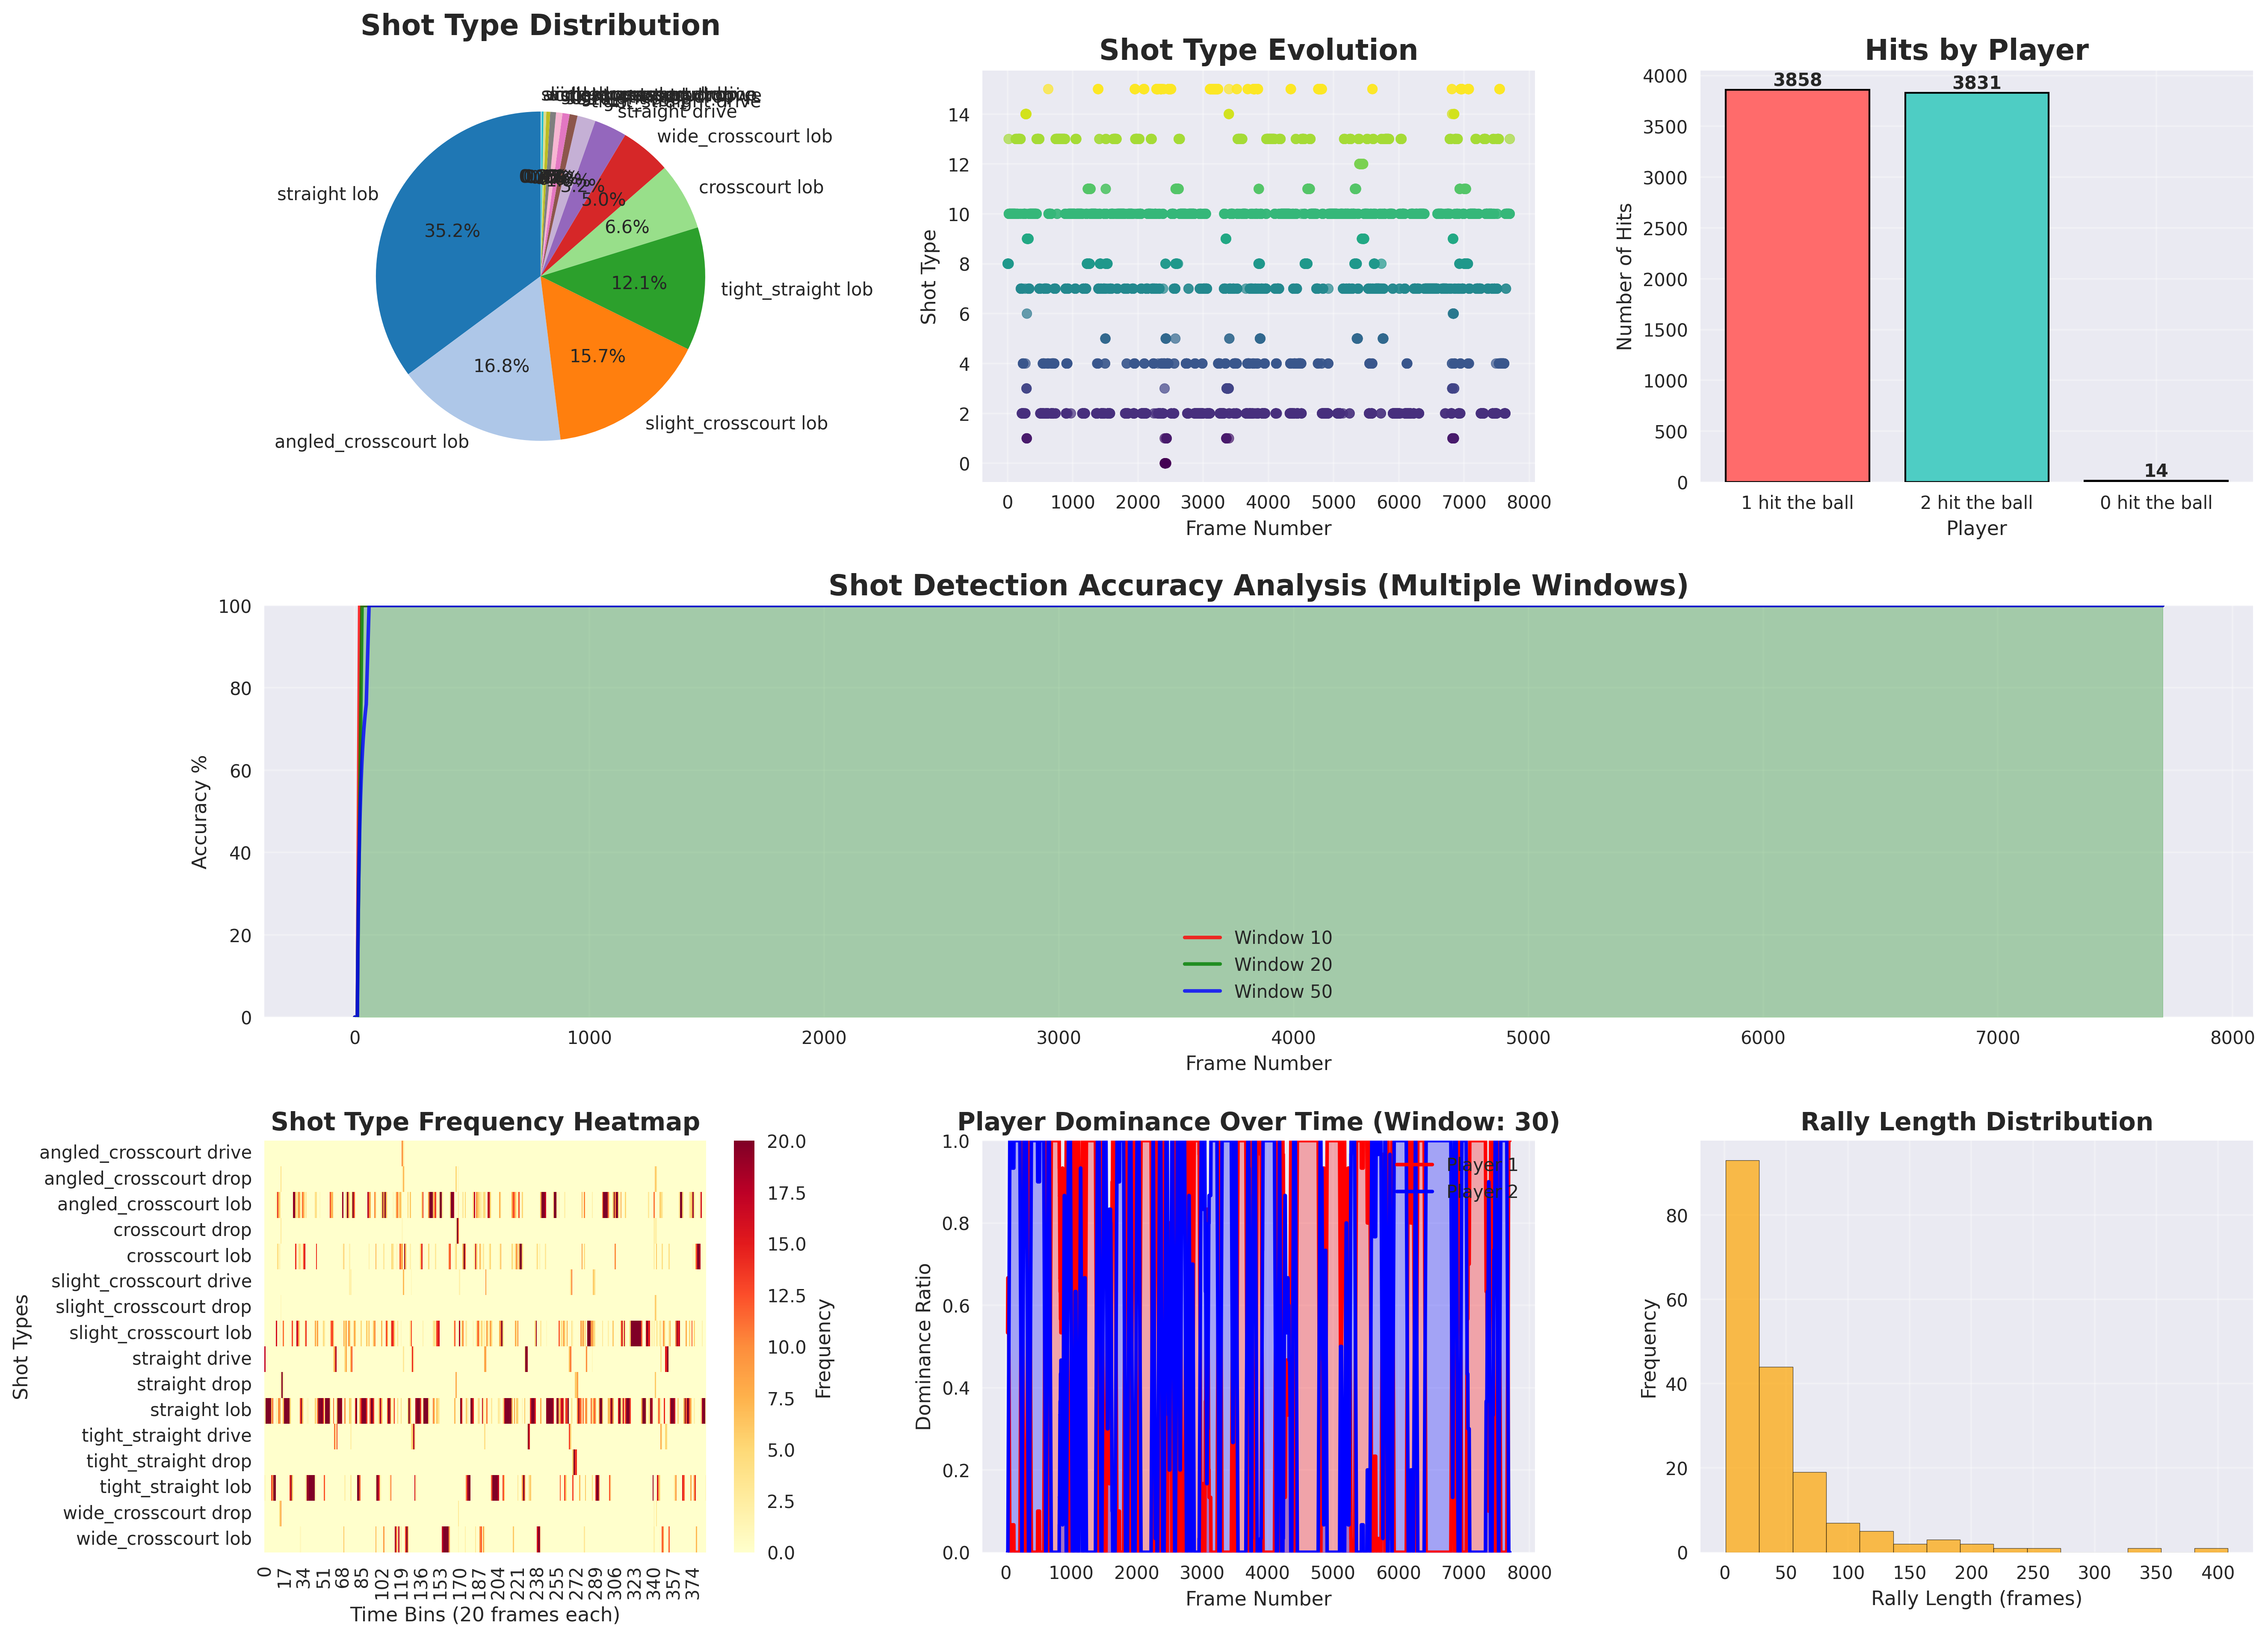The height and width of the screenshot is (1638, 2268).
Task: Click the '0 hit the ball' tick label
Action: 2156,503
